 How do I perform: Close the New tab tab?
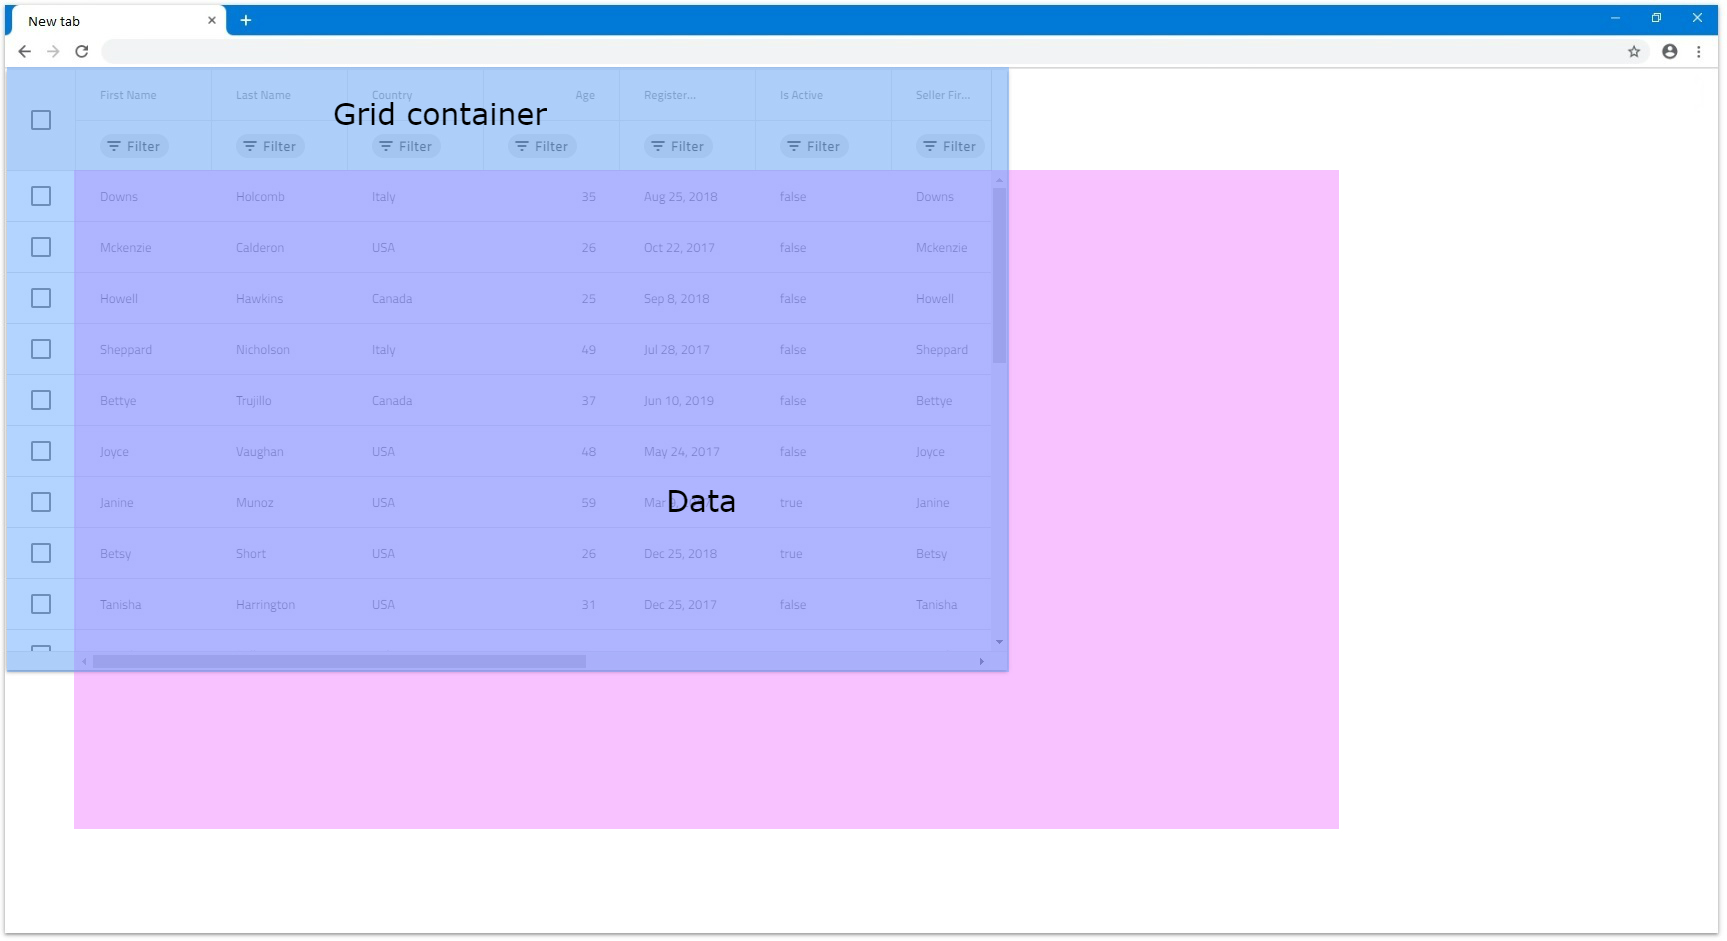211,21
